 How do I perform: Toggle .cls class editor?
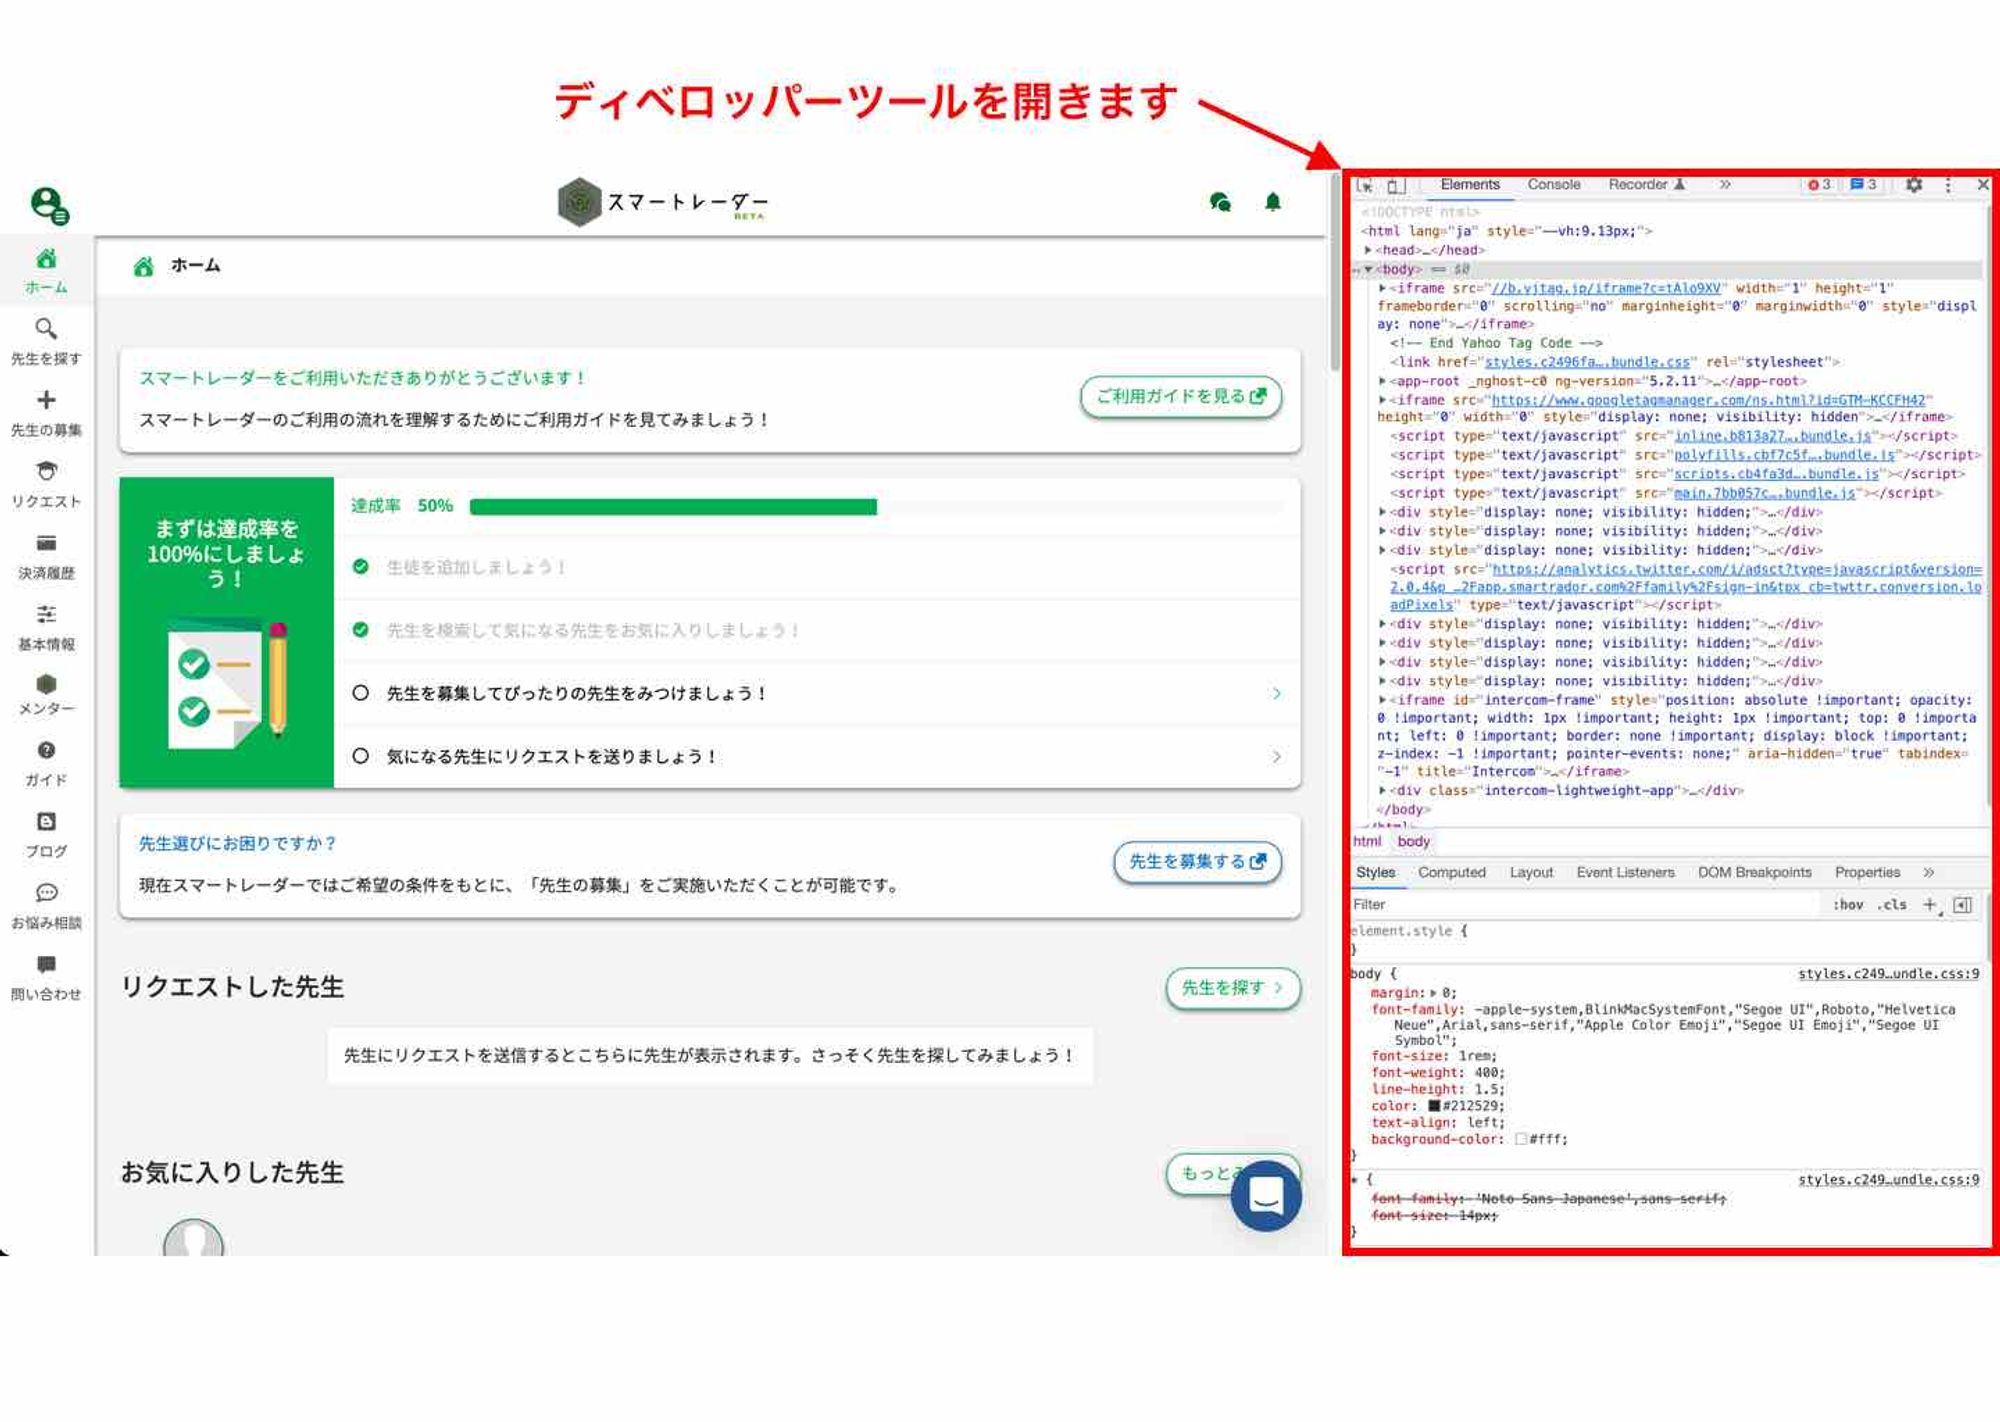tap(1892, 904)
